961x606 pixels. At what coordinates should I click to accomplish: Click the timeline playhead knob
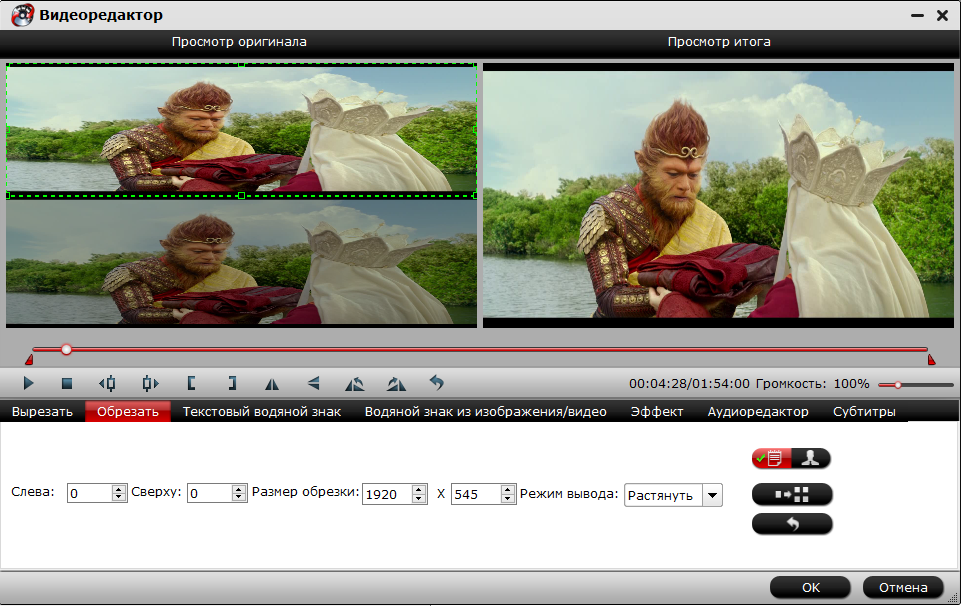click(x=66, y=349)
